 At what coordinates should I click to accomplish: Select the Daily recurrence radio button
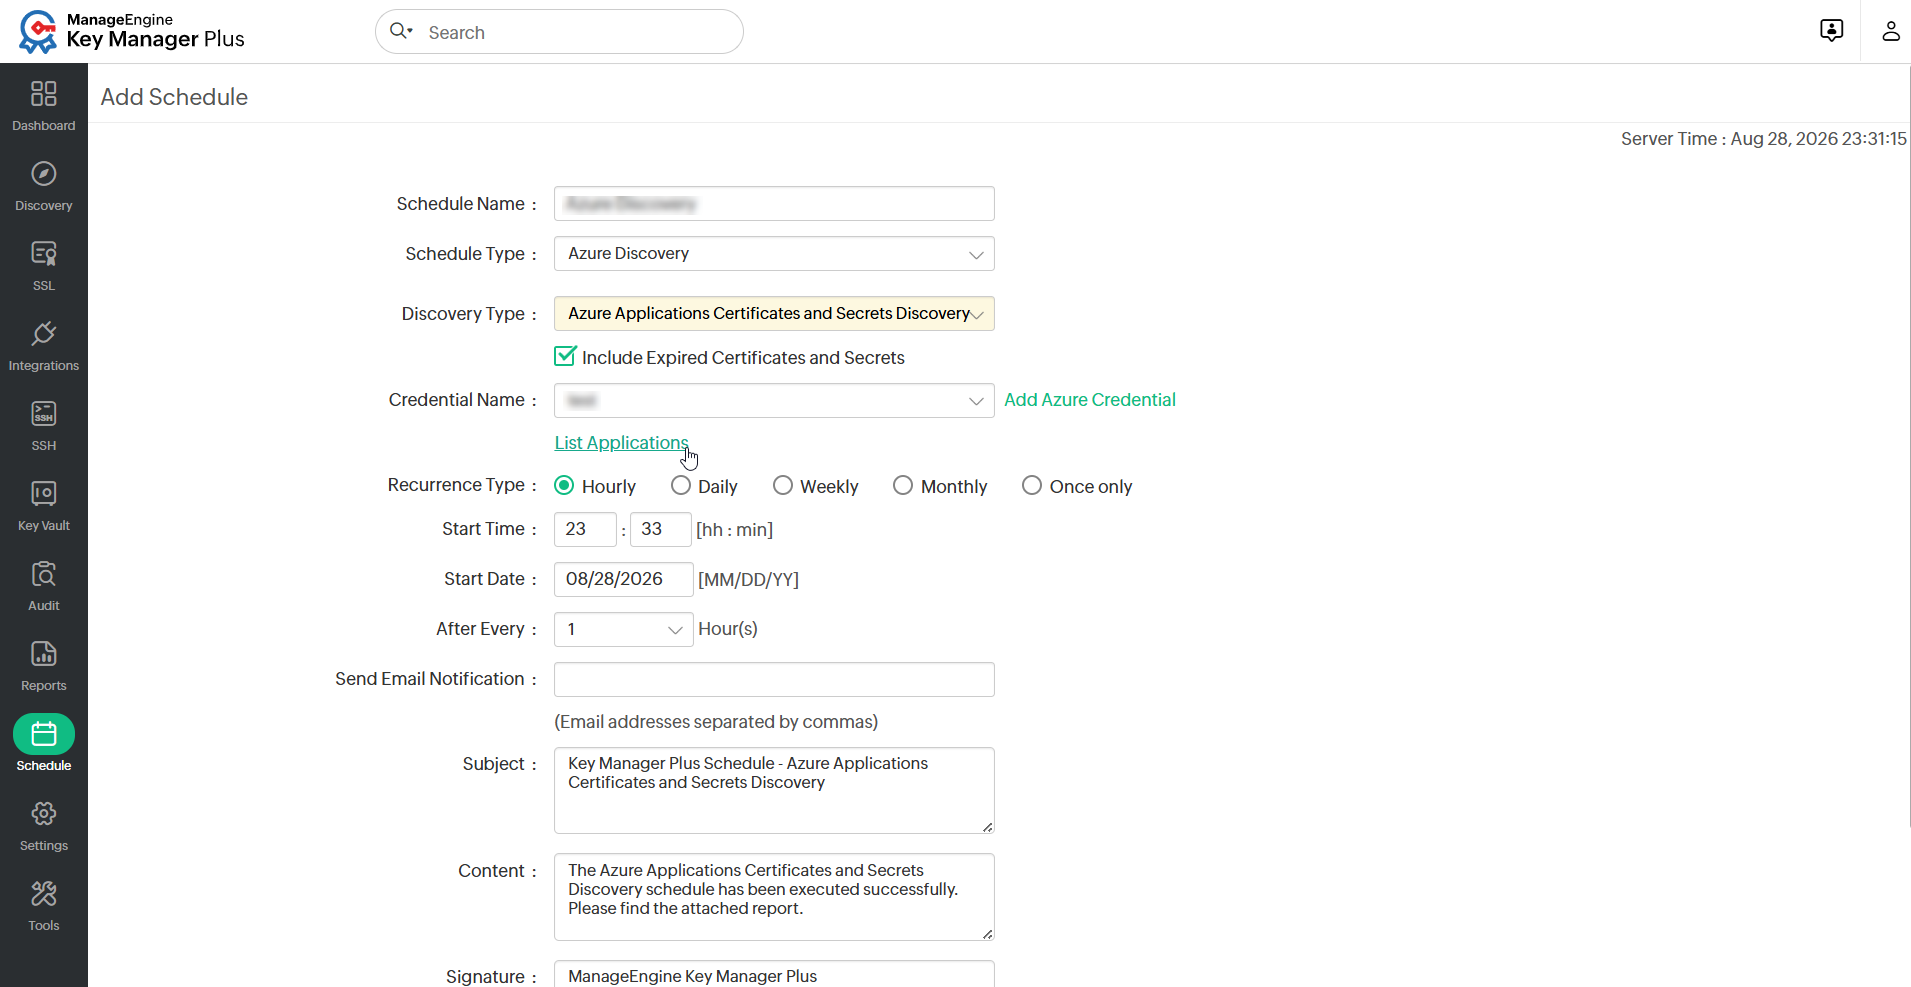[x=681, y=486]
